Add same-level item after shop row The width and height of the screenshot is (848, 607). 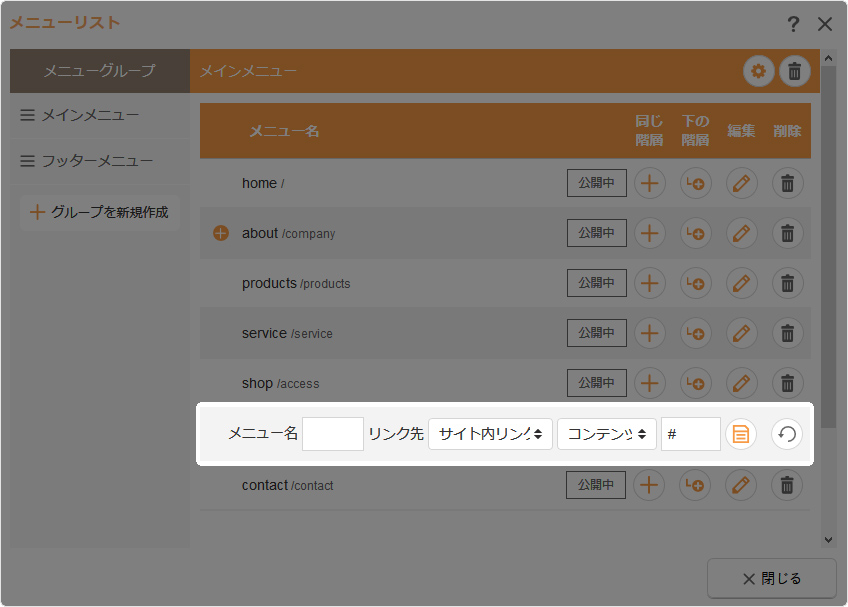click(x=650, y=383)
